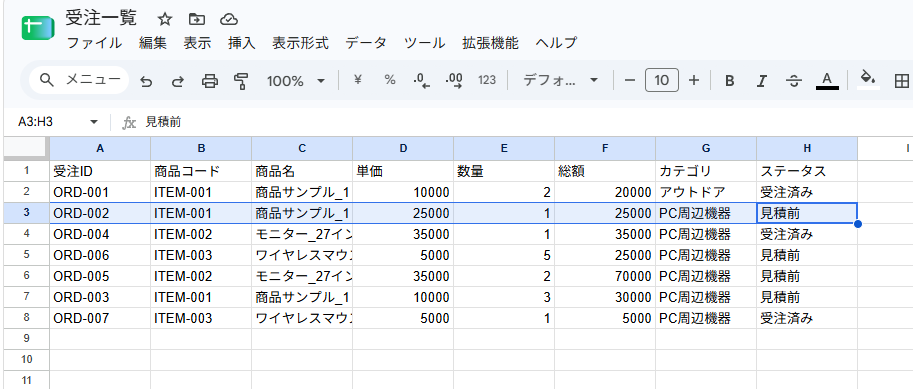Apply percent format
Image resolution: width=913 pixels, height=389 pixels.
click(390, 80)
